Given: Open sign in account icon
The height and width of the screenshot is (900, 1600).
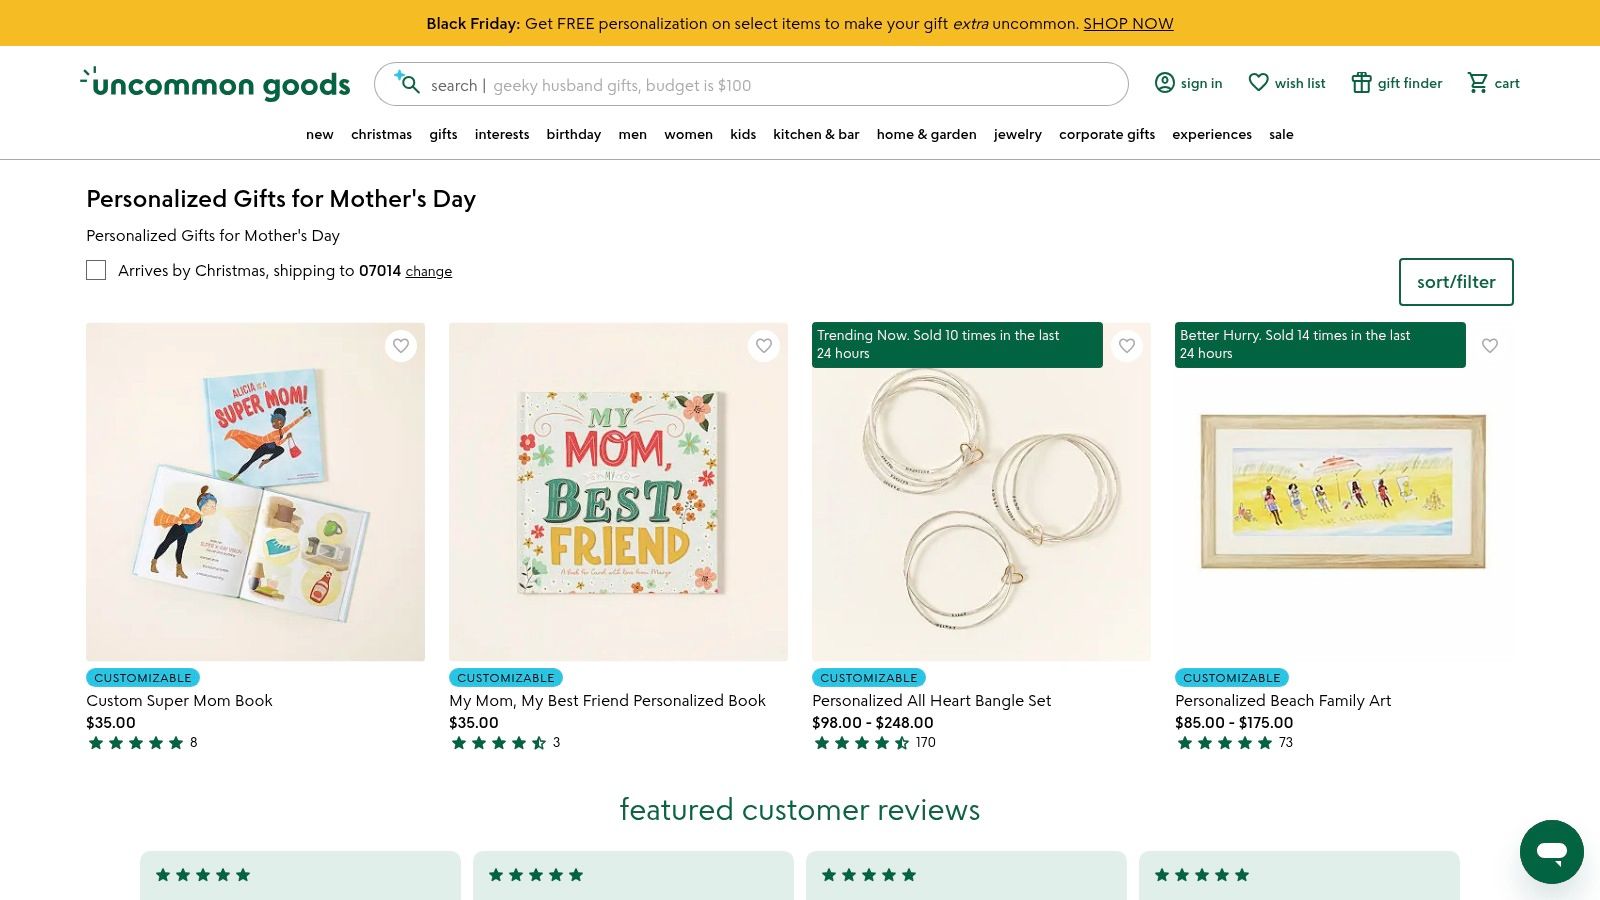Looking at the screenshot, I should (x=1164, y=83).
